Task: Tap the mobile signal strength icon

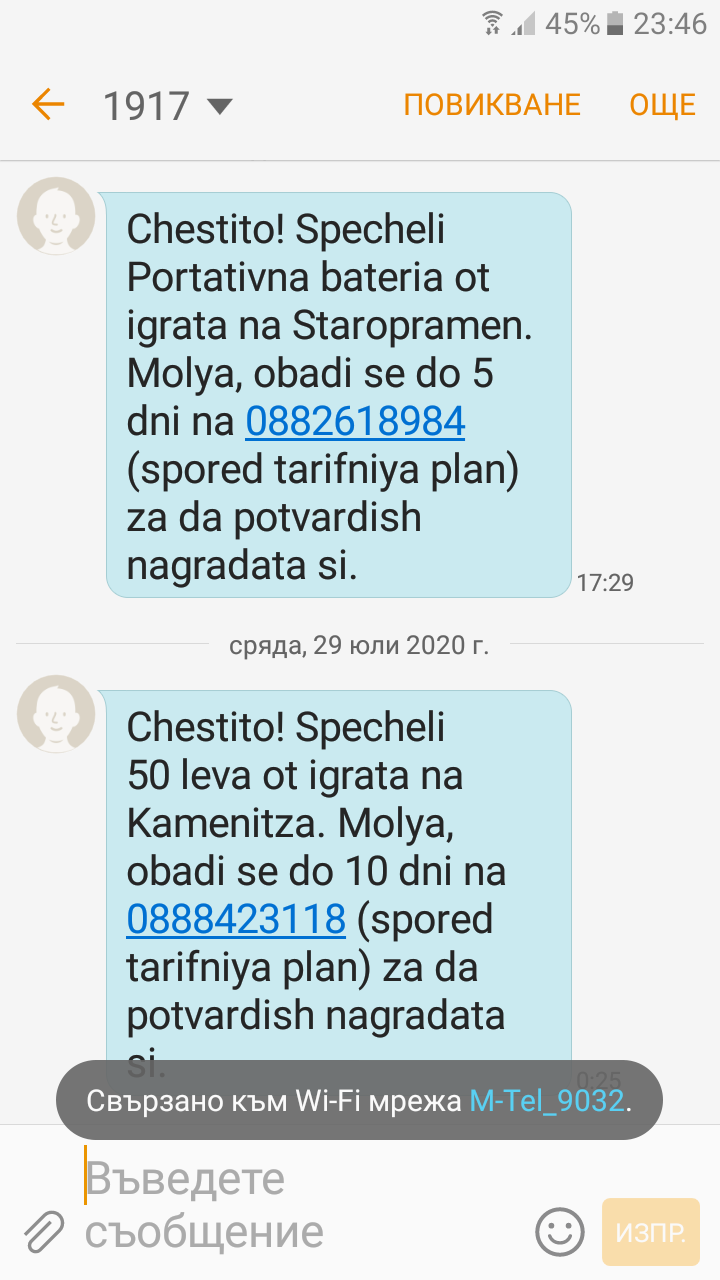Action: coord(523,23)
